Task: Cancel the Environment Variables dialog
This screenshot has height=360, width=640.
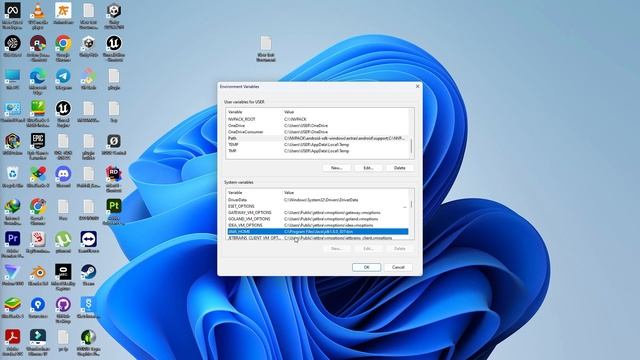Action: [x=398, y=267]
